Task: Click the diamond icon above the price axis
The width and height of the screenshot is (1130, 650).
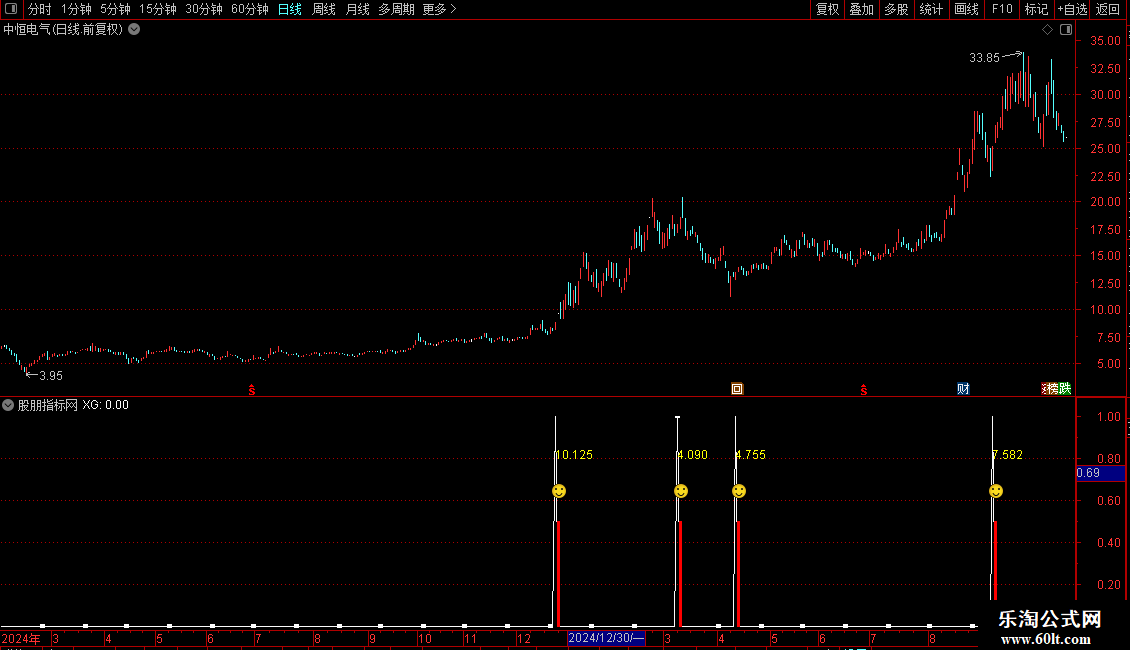Action: [x=1047, y=30]
